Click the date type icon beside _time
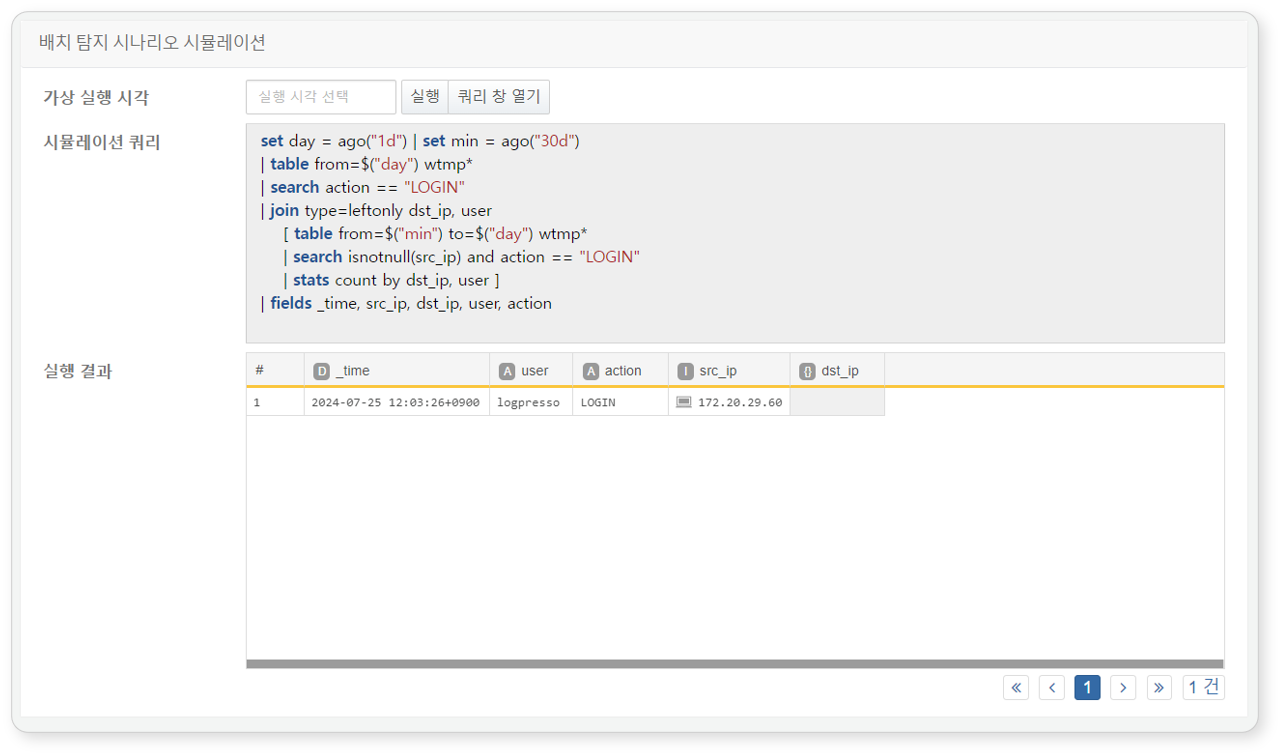The width and height of the screenshot is (1281, 755). coord(321,371)
